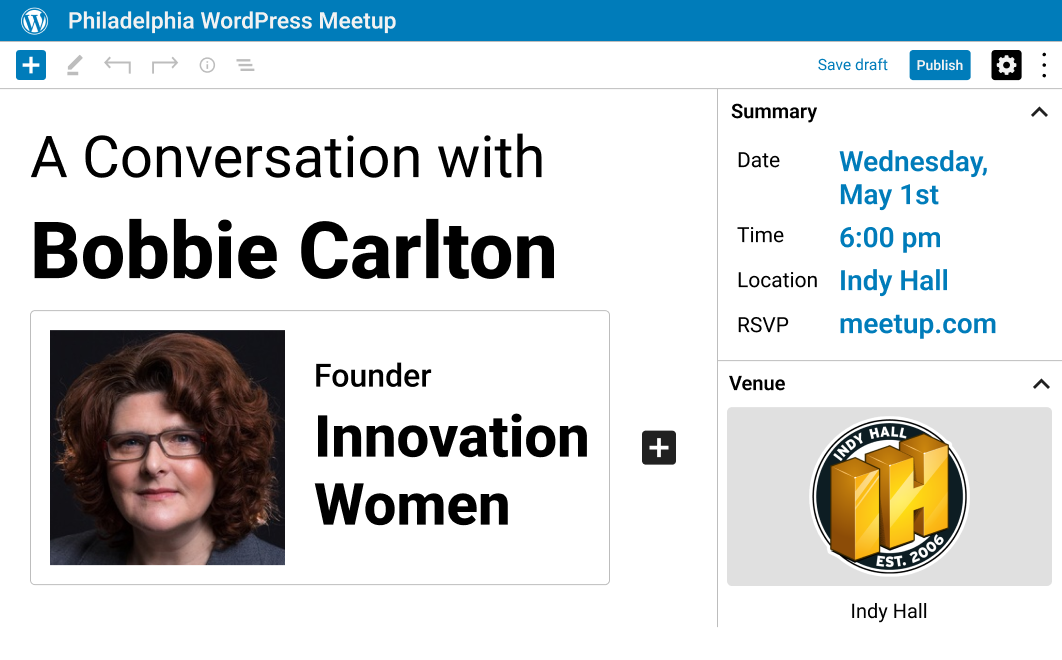The image size is (1062, 660).
Task: Click the 'Date' label
Action: [759, 160]
